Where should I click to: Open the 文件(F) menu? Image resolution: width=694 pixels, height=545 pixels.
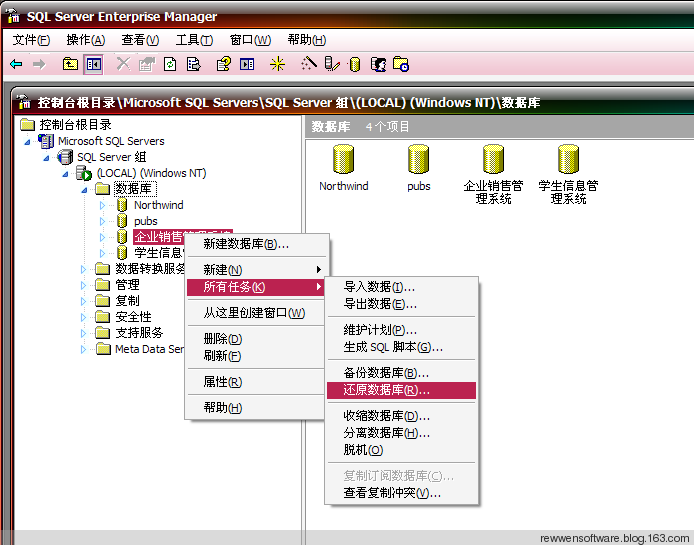pos(31,40)
